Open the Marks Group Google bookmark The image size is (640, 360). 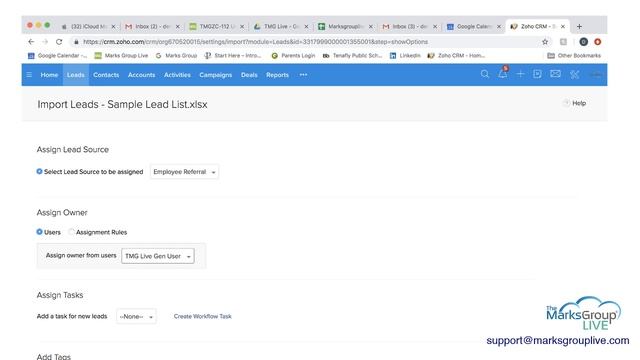176,56
